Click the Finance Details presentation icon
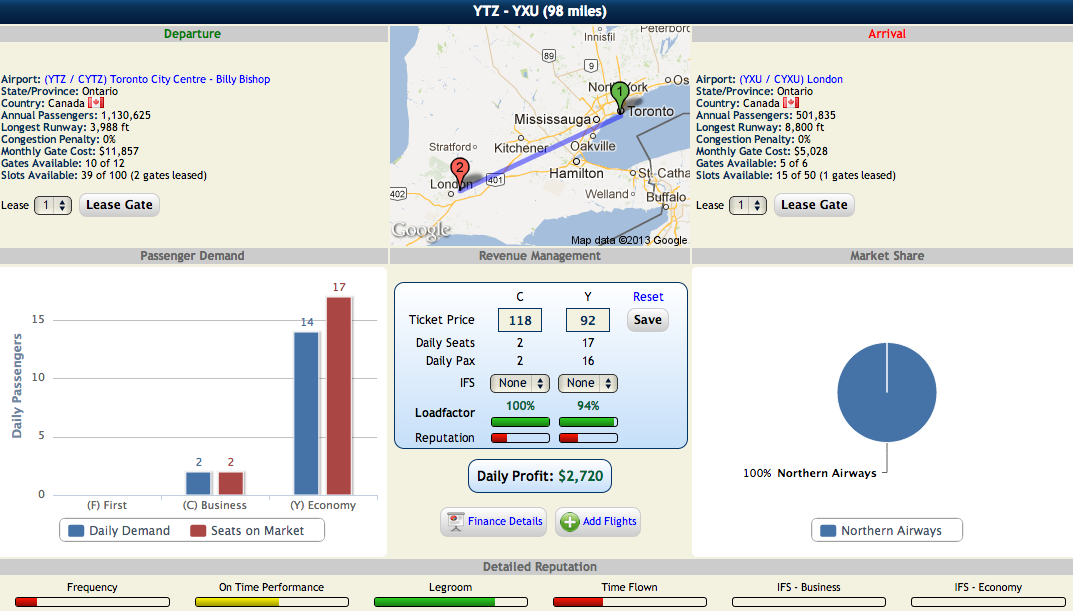This screenshot has width=1073, height=611. click(455, 521)
